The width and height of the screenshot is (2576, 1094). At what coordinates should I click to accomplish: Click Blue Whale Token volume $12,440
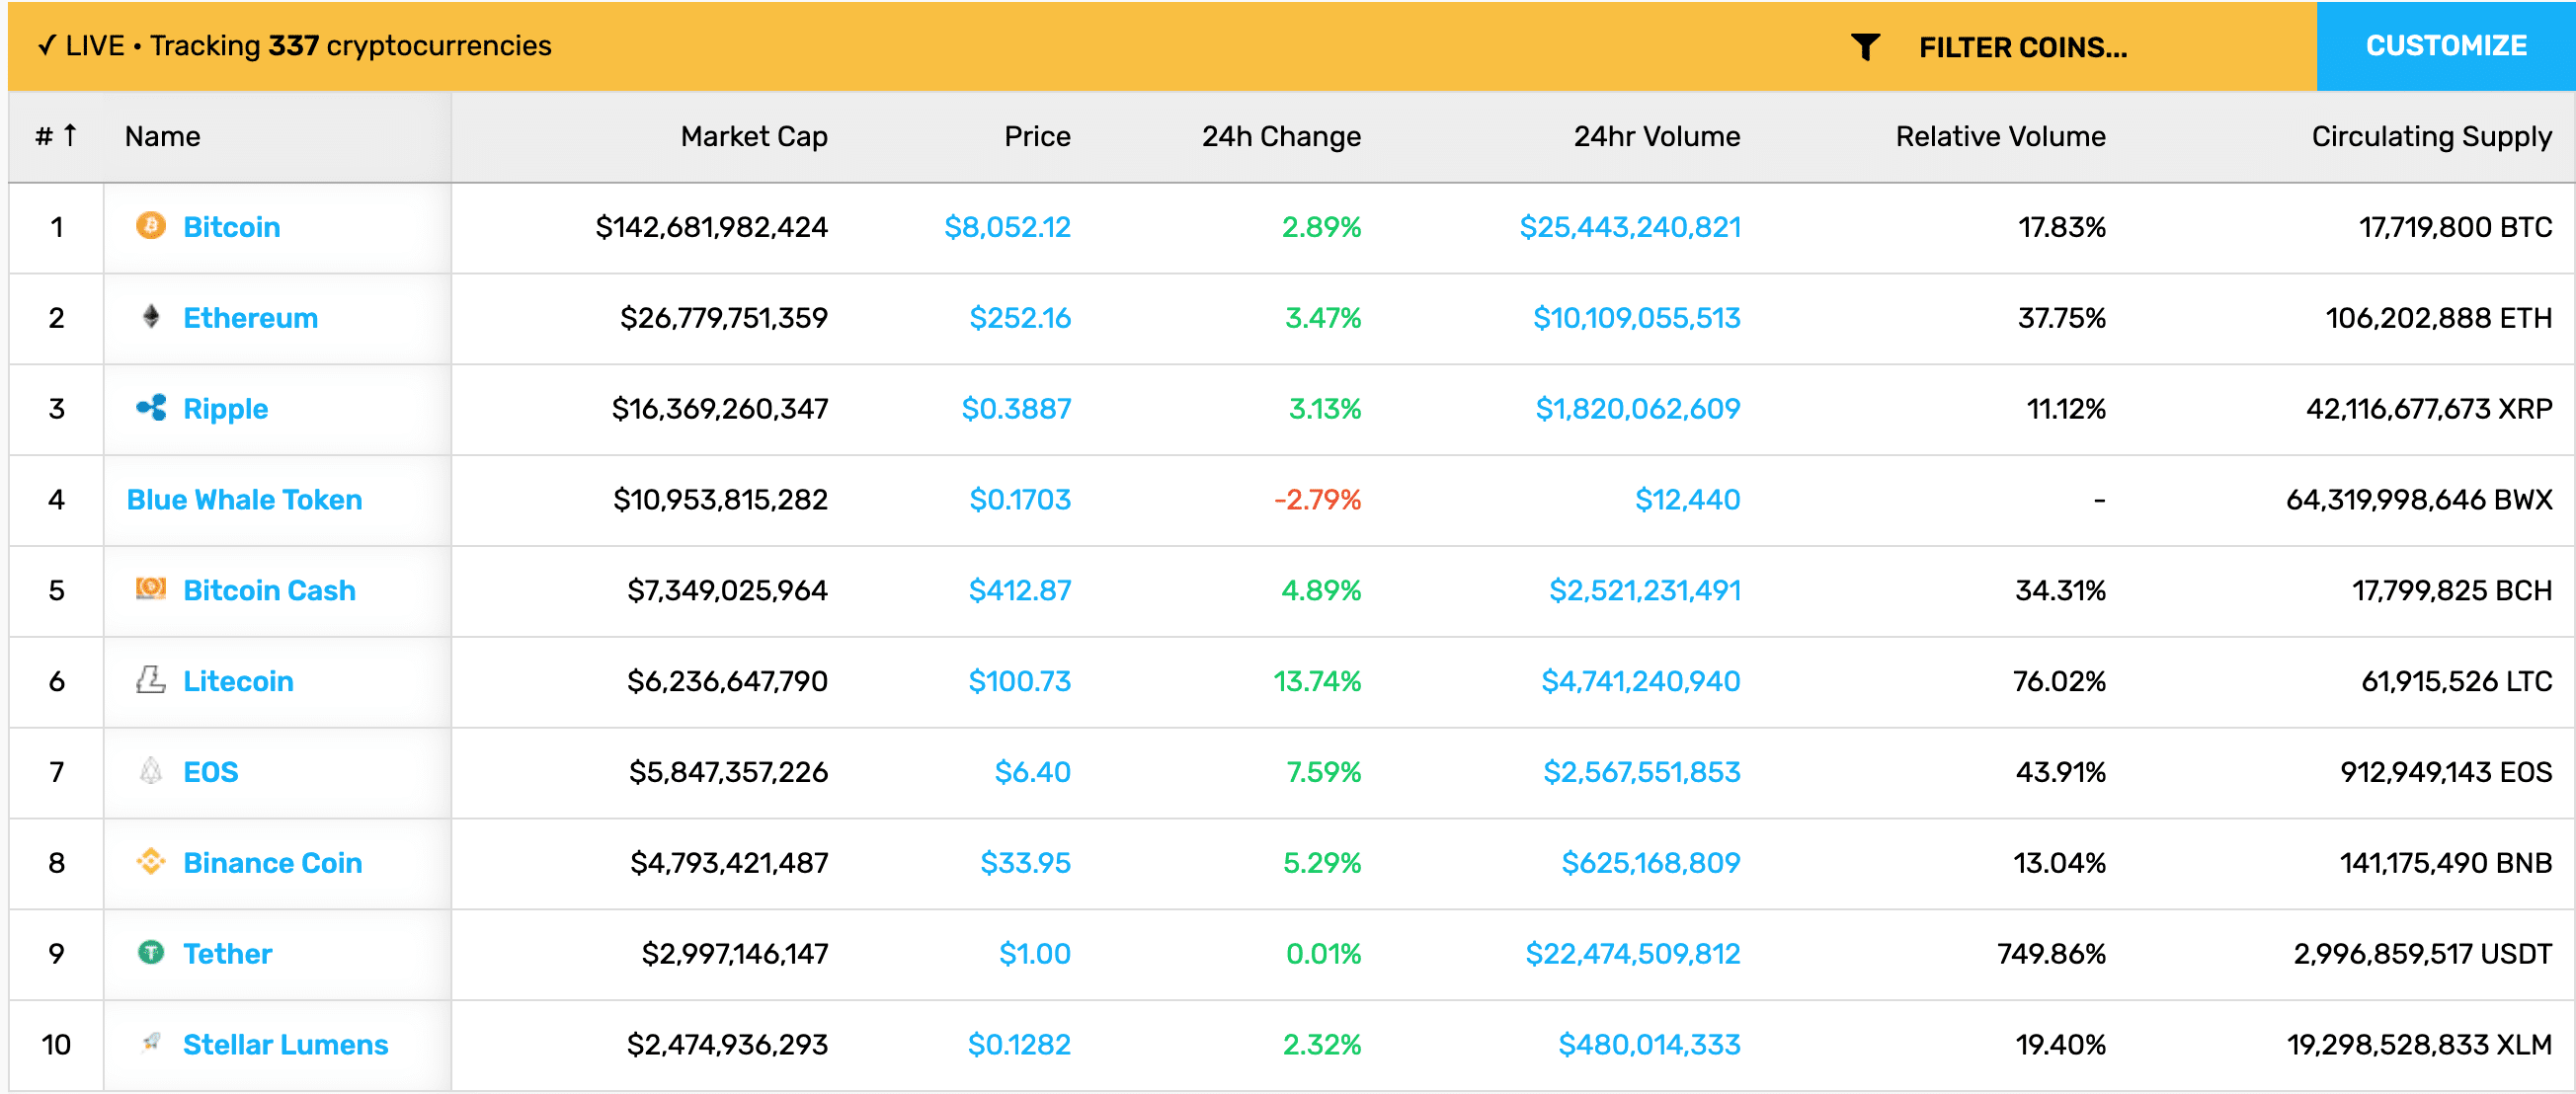click(x=1688, y=500)
